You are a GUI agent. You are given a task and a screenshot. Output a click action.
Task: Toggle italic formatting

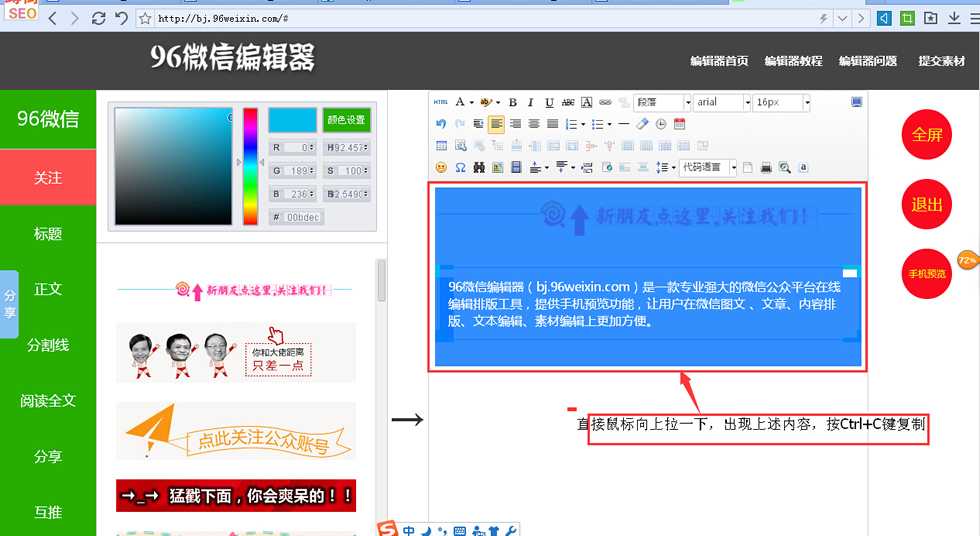(531, 102)
